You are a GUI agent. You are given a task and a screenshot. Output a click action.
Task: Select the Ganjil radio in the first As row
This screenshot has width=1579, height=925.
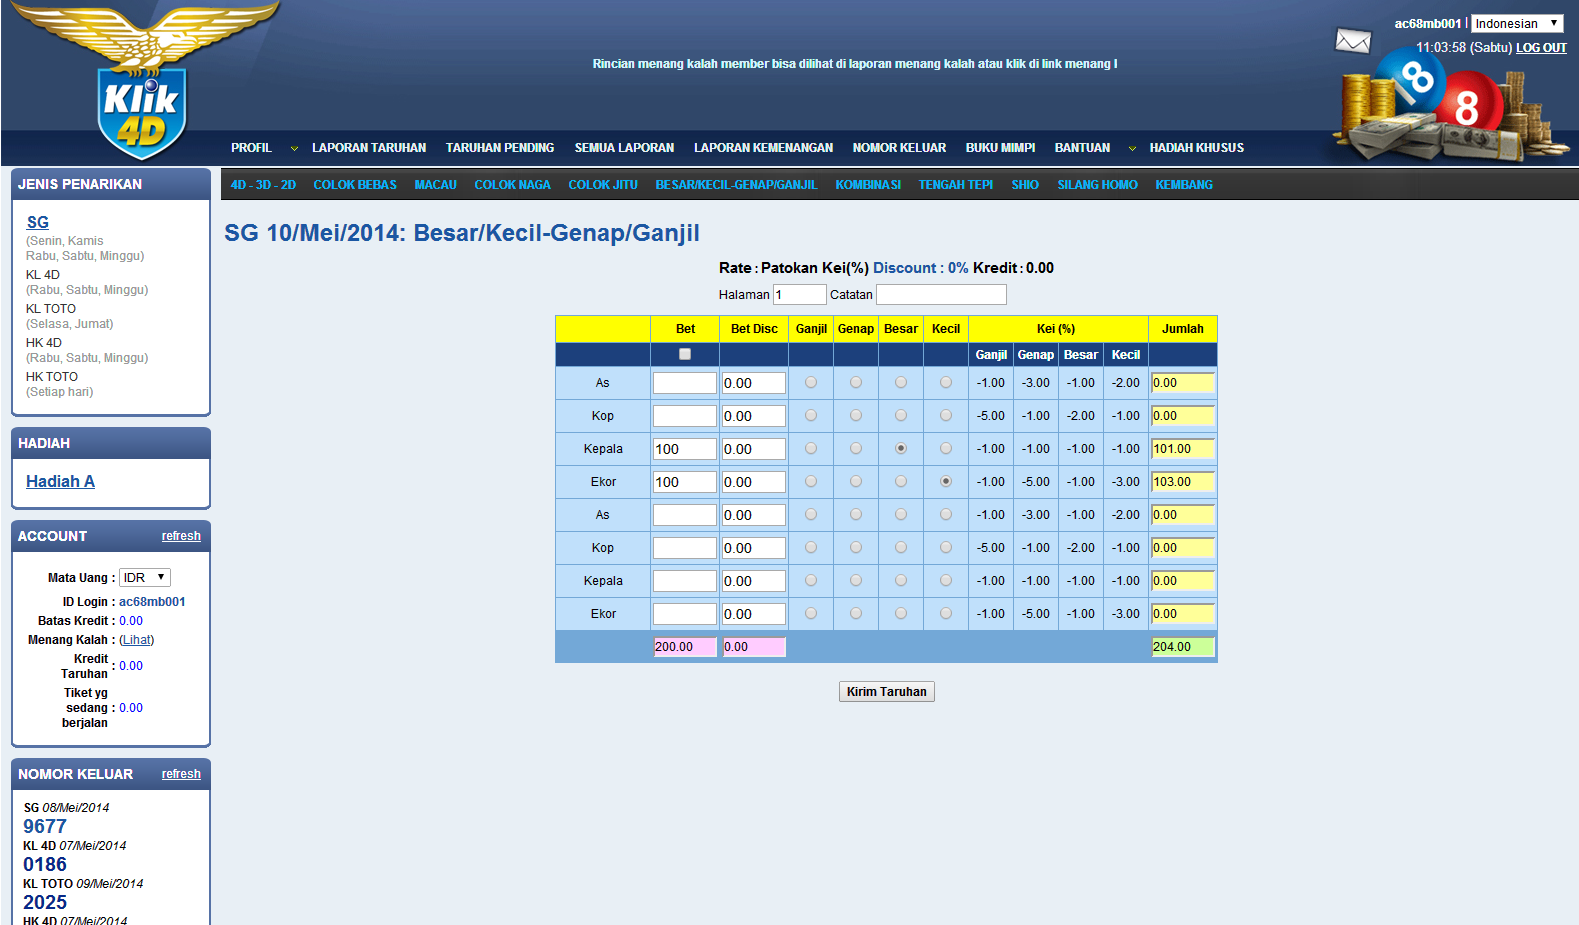[811, 383]
